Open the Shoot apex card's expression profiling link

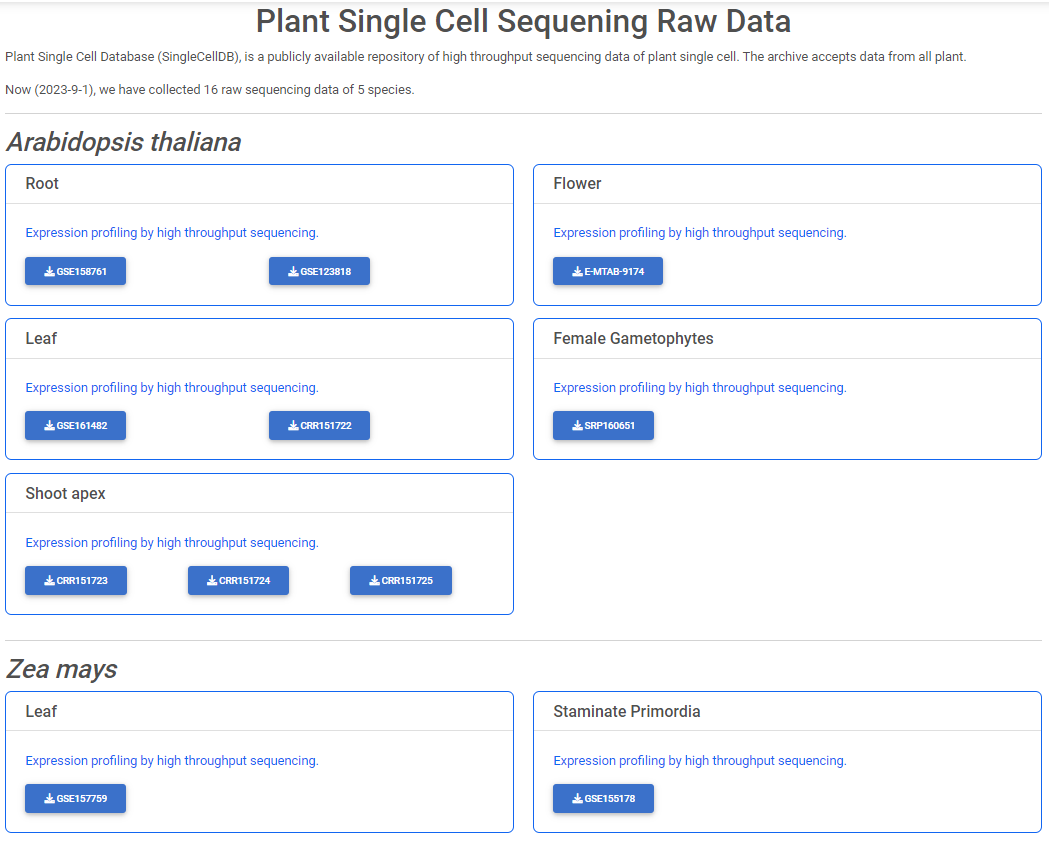click(x=172, y=542)
